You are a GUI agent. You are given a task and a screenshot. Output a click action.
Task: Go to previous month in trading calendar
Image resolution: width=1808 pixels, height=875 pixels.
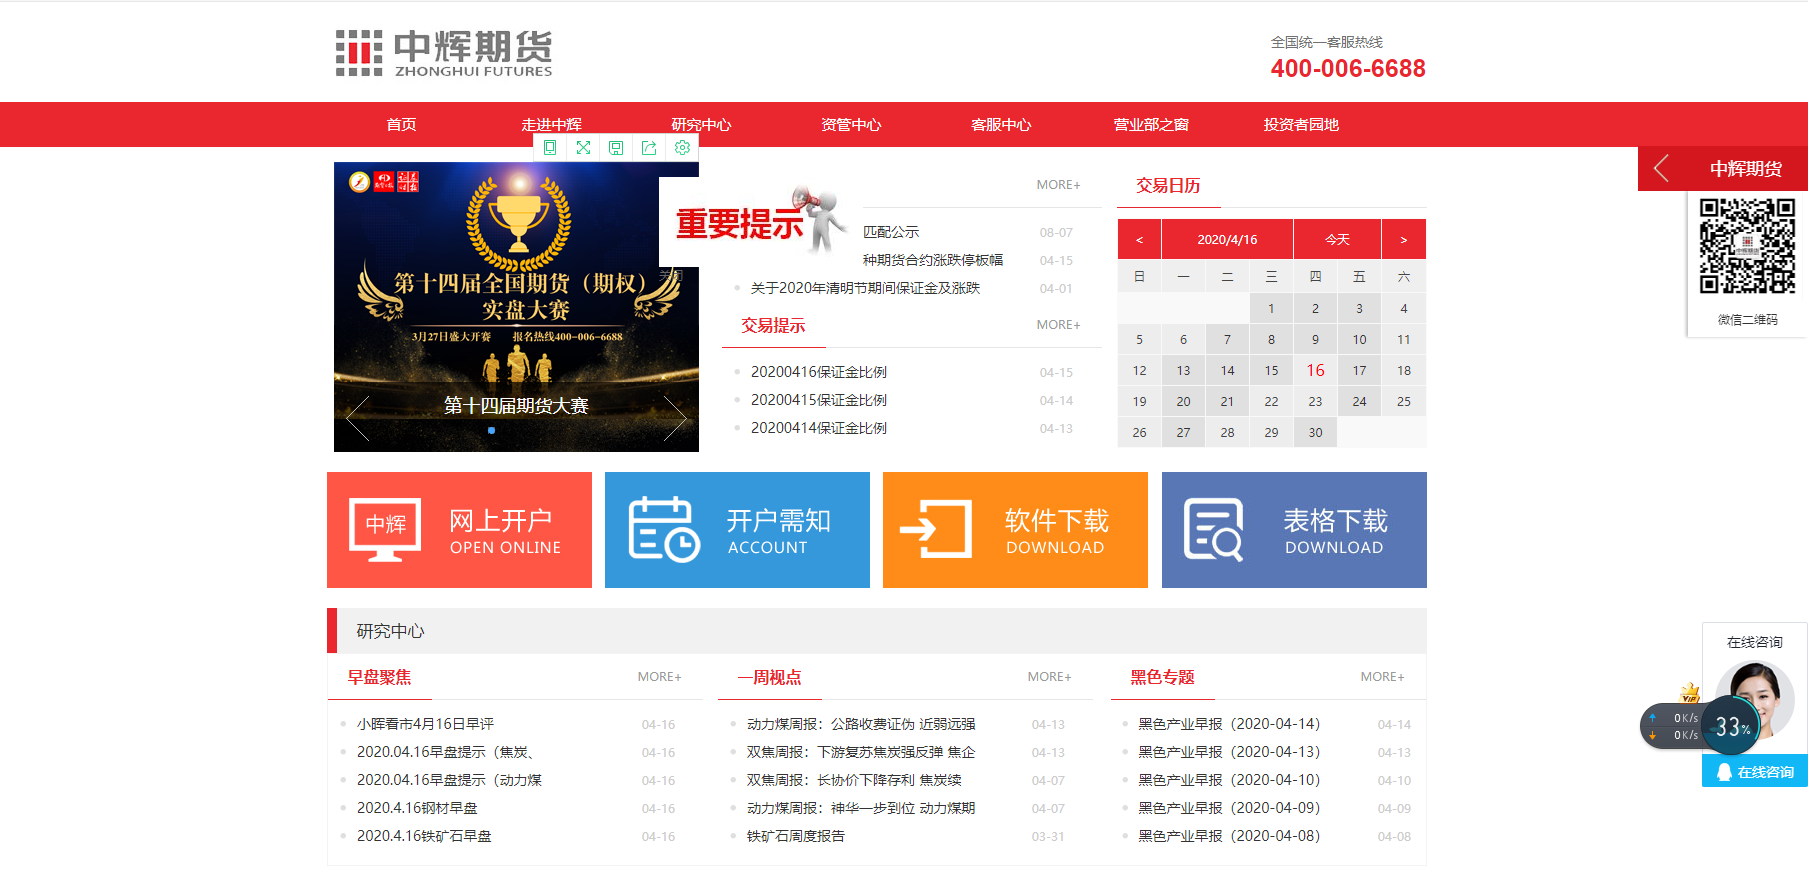click(x=1139, y=240)
